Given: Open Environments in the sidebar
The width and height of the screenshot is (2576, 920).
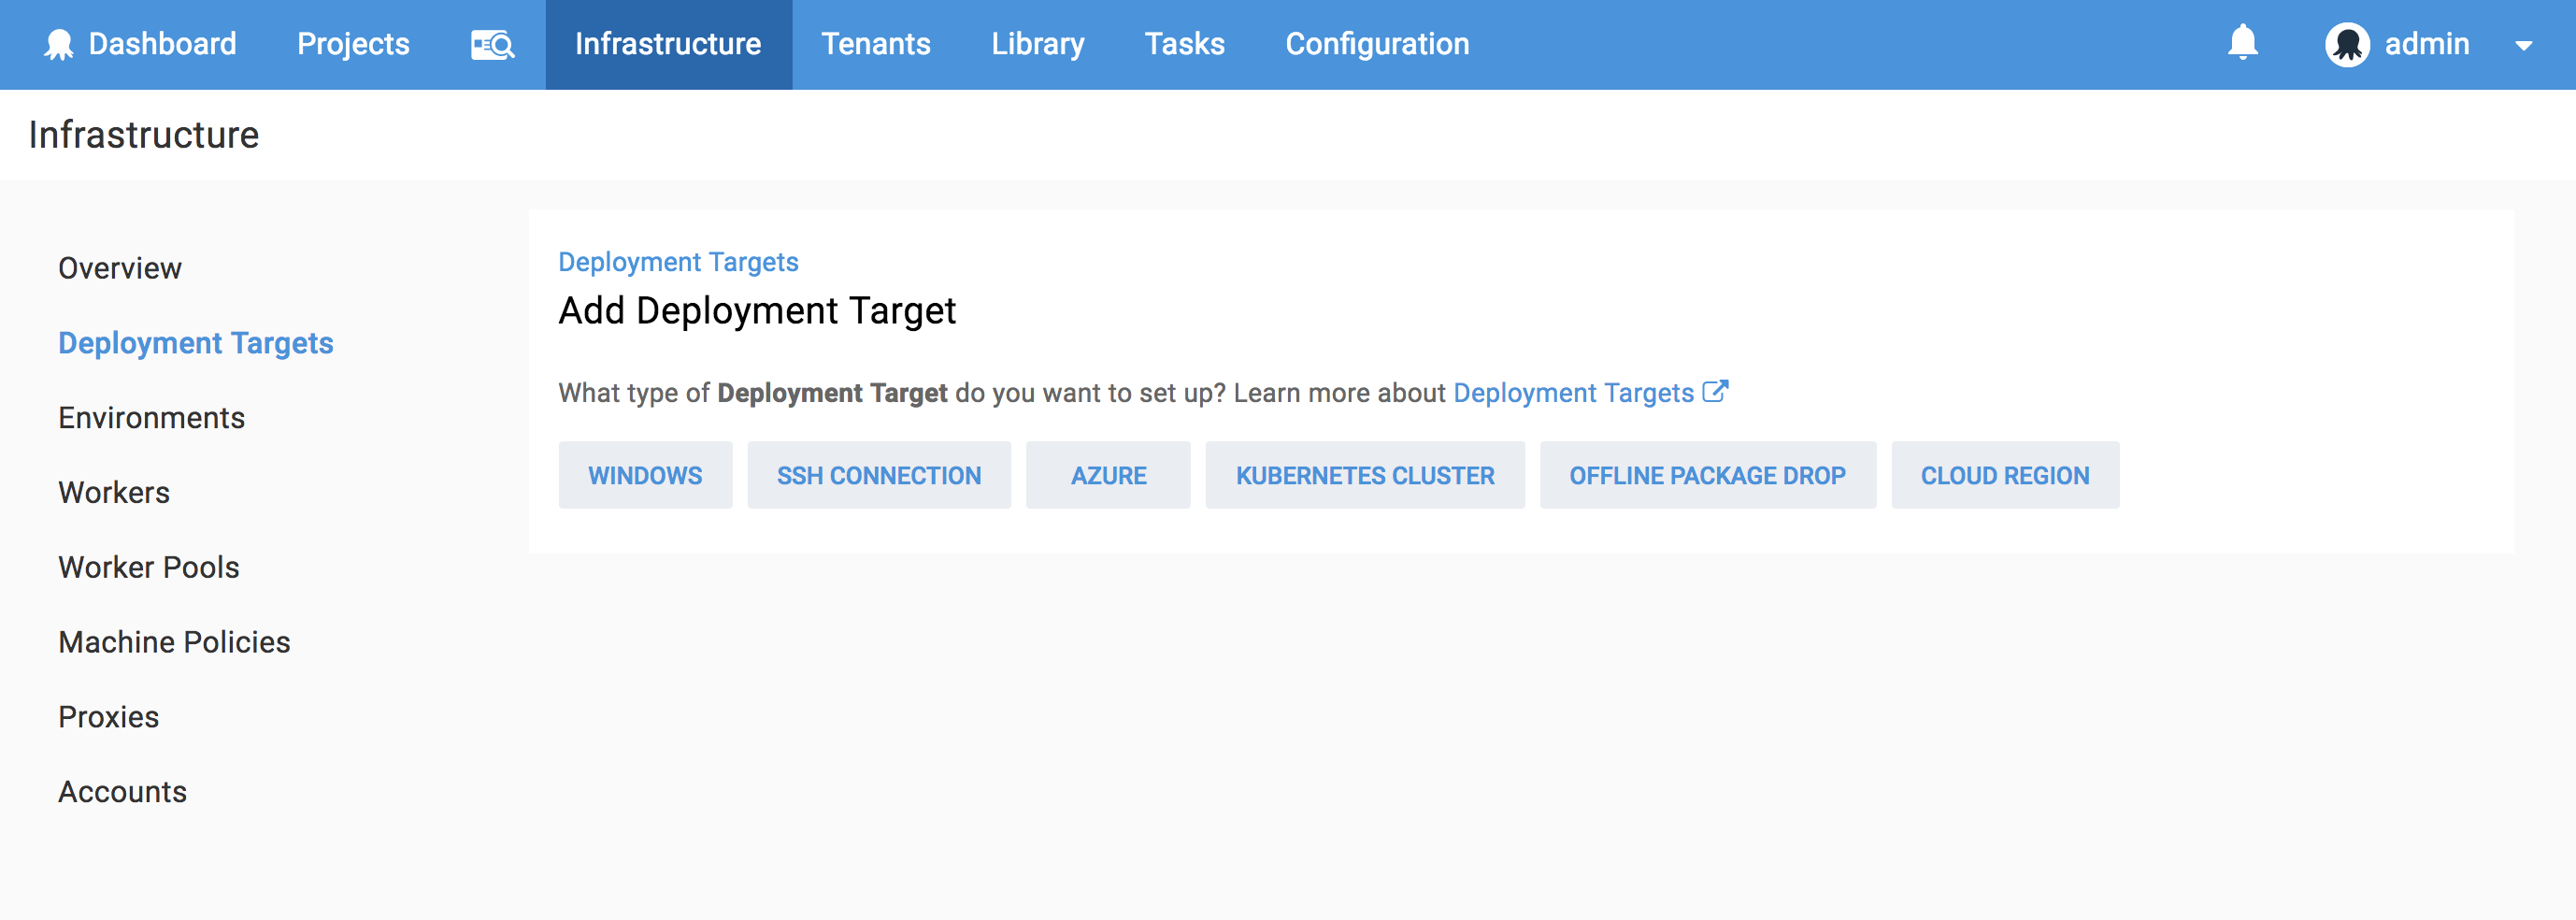Looking at the screenshot, I should tap(151, 418).
